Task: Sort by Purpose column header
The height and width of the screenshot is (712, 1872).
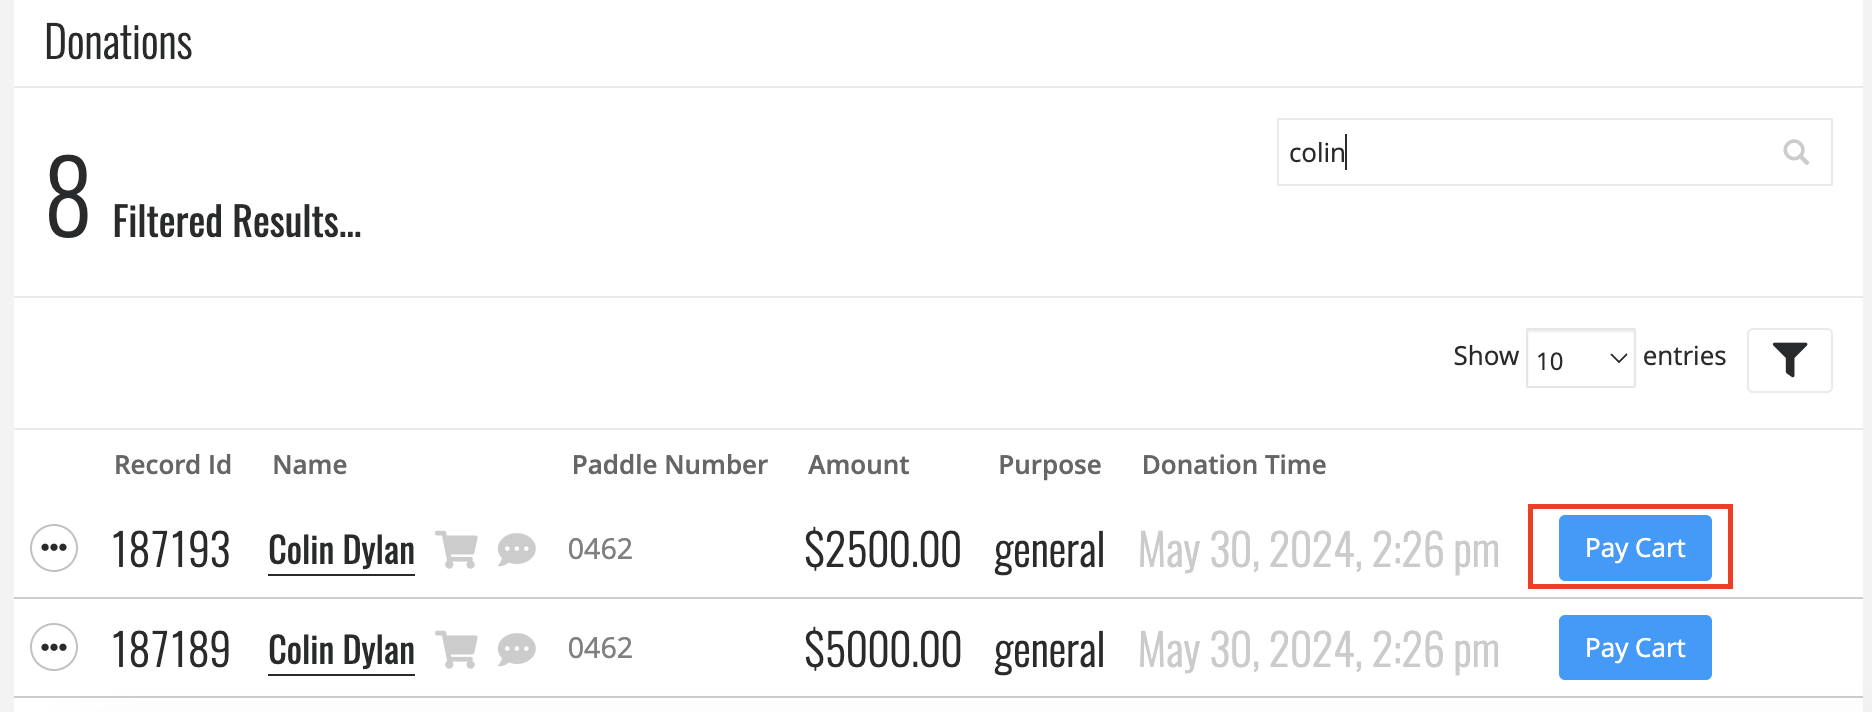Action: (x=1050, y=465)
